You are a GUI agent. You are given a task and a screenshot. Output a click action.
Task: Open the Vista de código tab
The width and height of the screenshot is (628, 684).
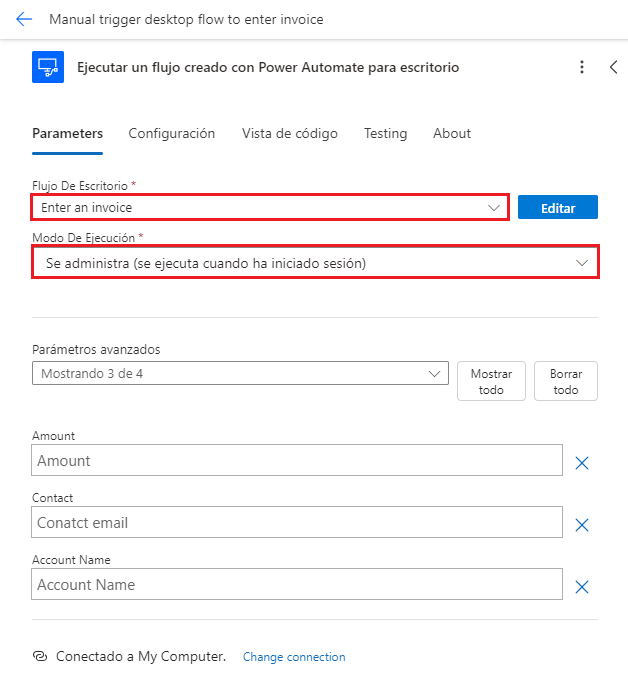(x=290, y=133)
